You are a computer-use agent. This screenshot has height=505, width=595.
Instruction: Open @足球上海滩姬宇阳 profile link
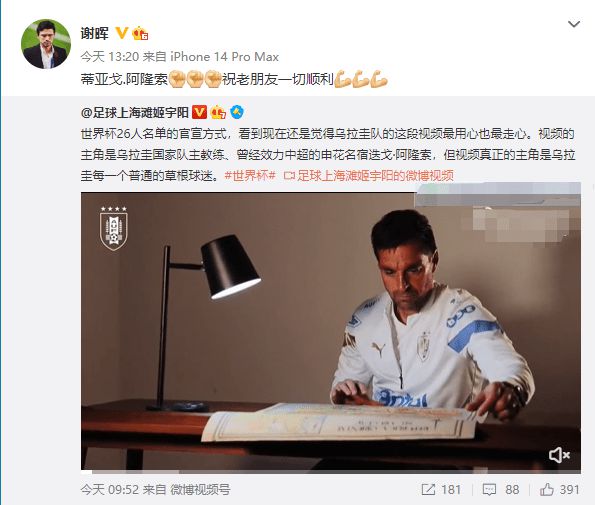(x=135, y=112)
